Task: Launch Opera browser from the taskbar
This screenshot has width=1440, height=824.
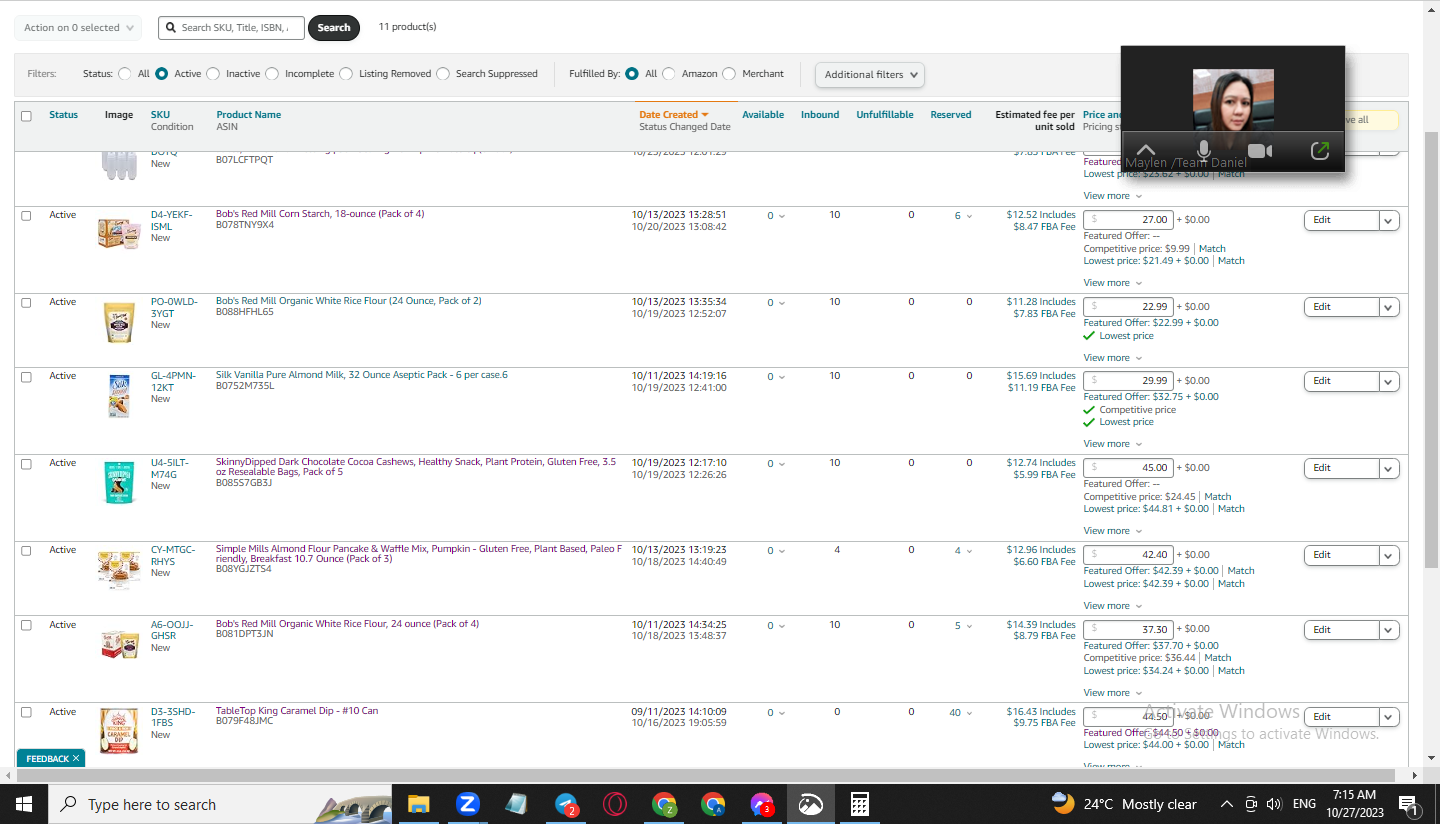Action: (615, 804)
